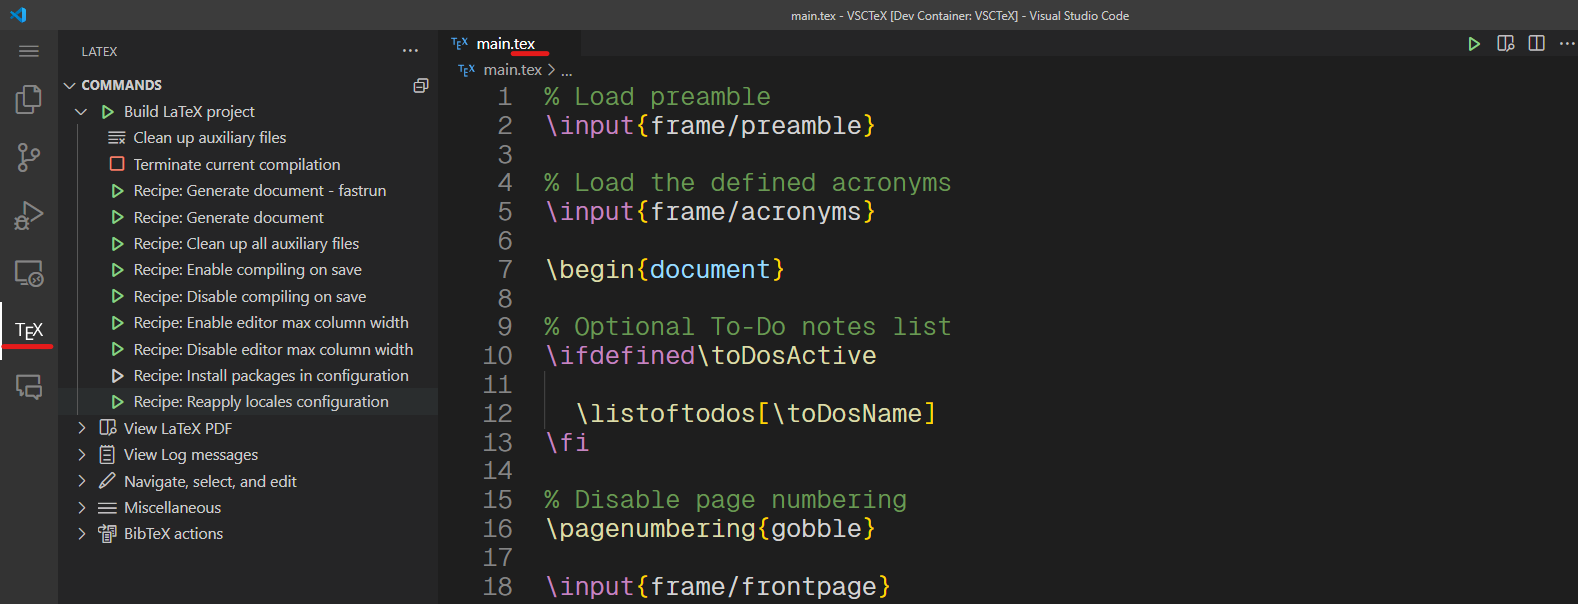Image resolution: width=1578 pixels, height=604 pixels.
Task: Split the editor to the right
Action: pyautogui.click(x=1537, y=43)
